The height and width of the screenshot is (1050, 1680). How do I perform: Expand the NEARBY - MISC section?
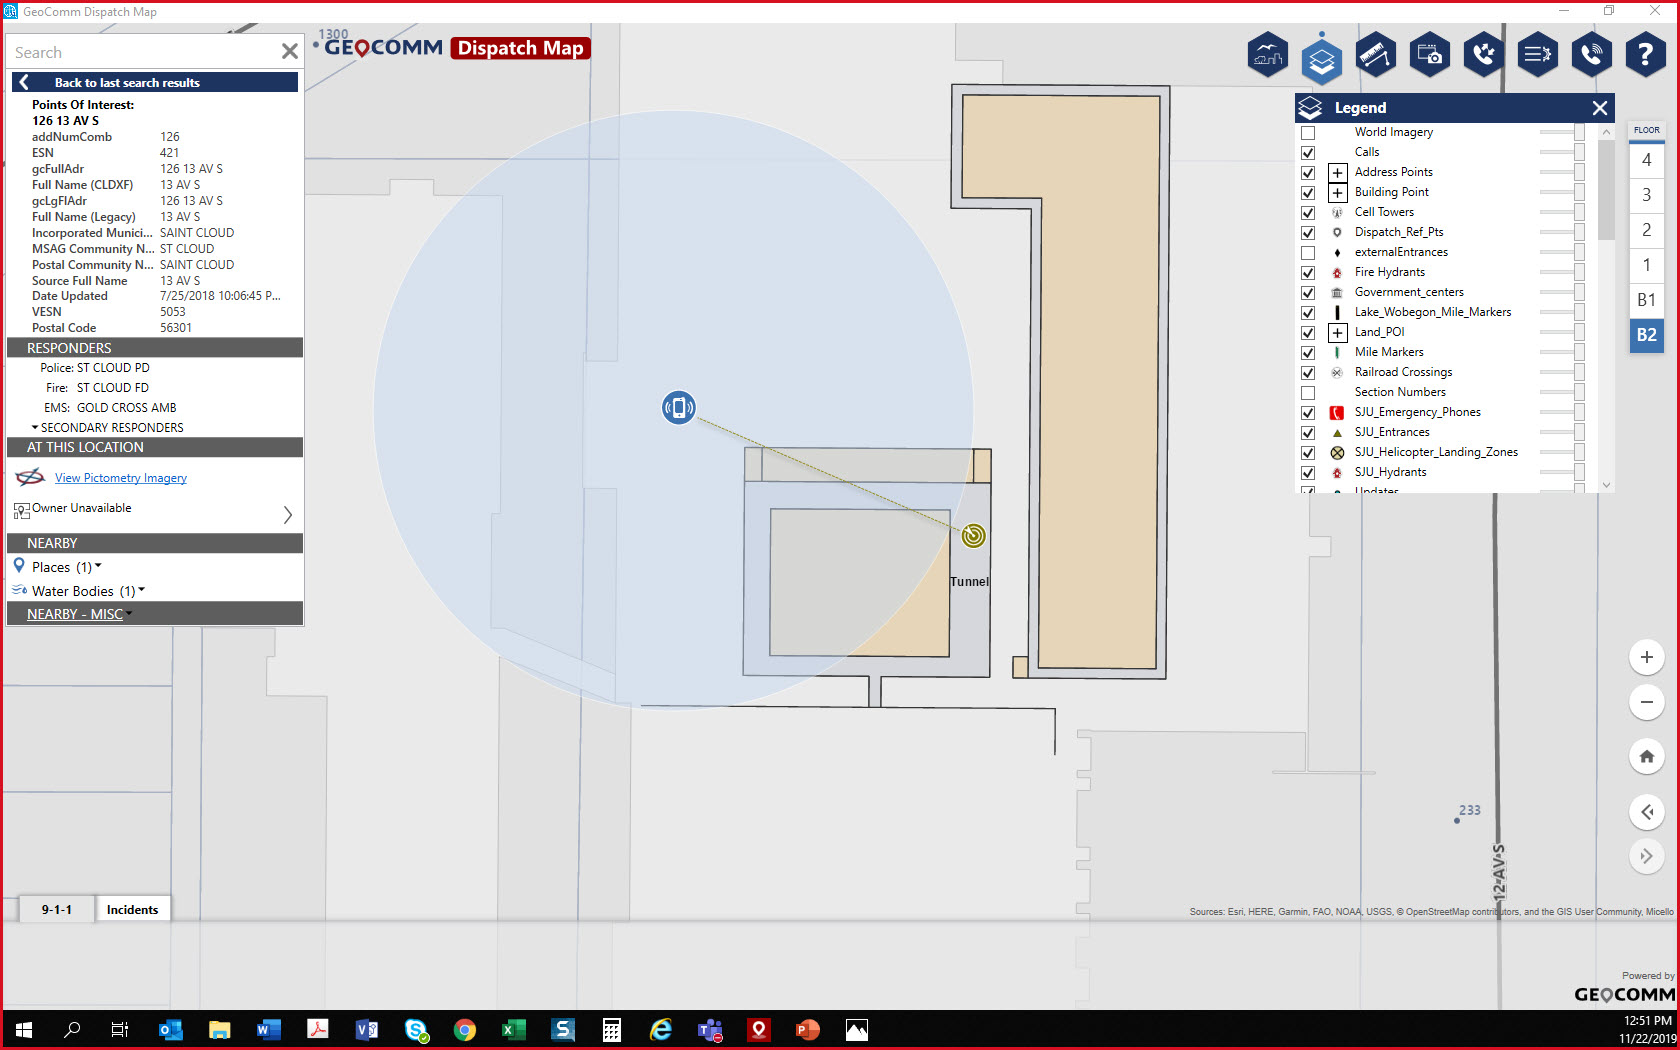click(x=79, y=614)
